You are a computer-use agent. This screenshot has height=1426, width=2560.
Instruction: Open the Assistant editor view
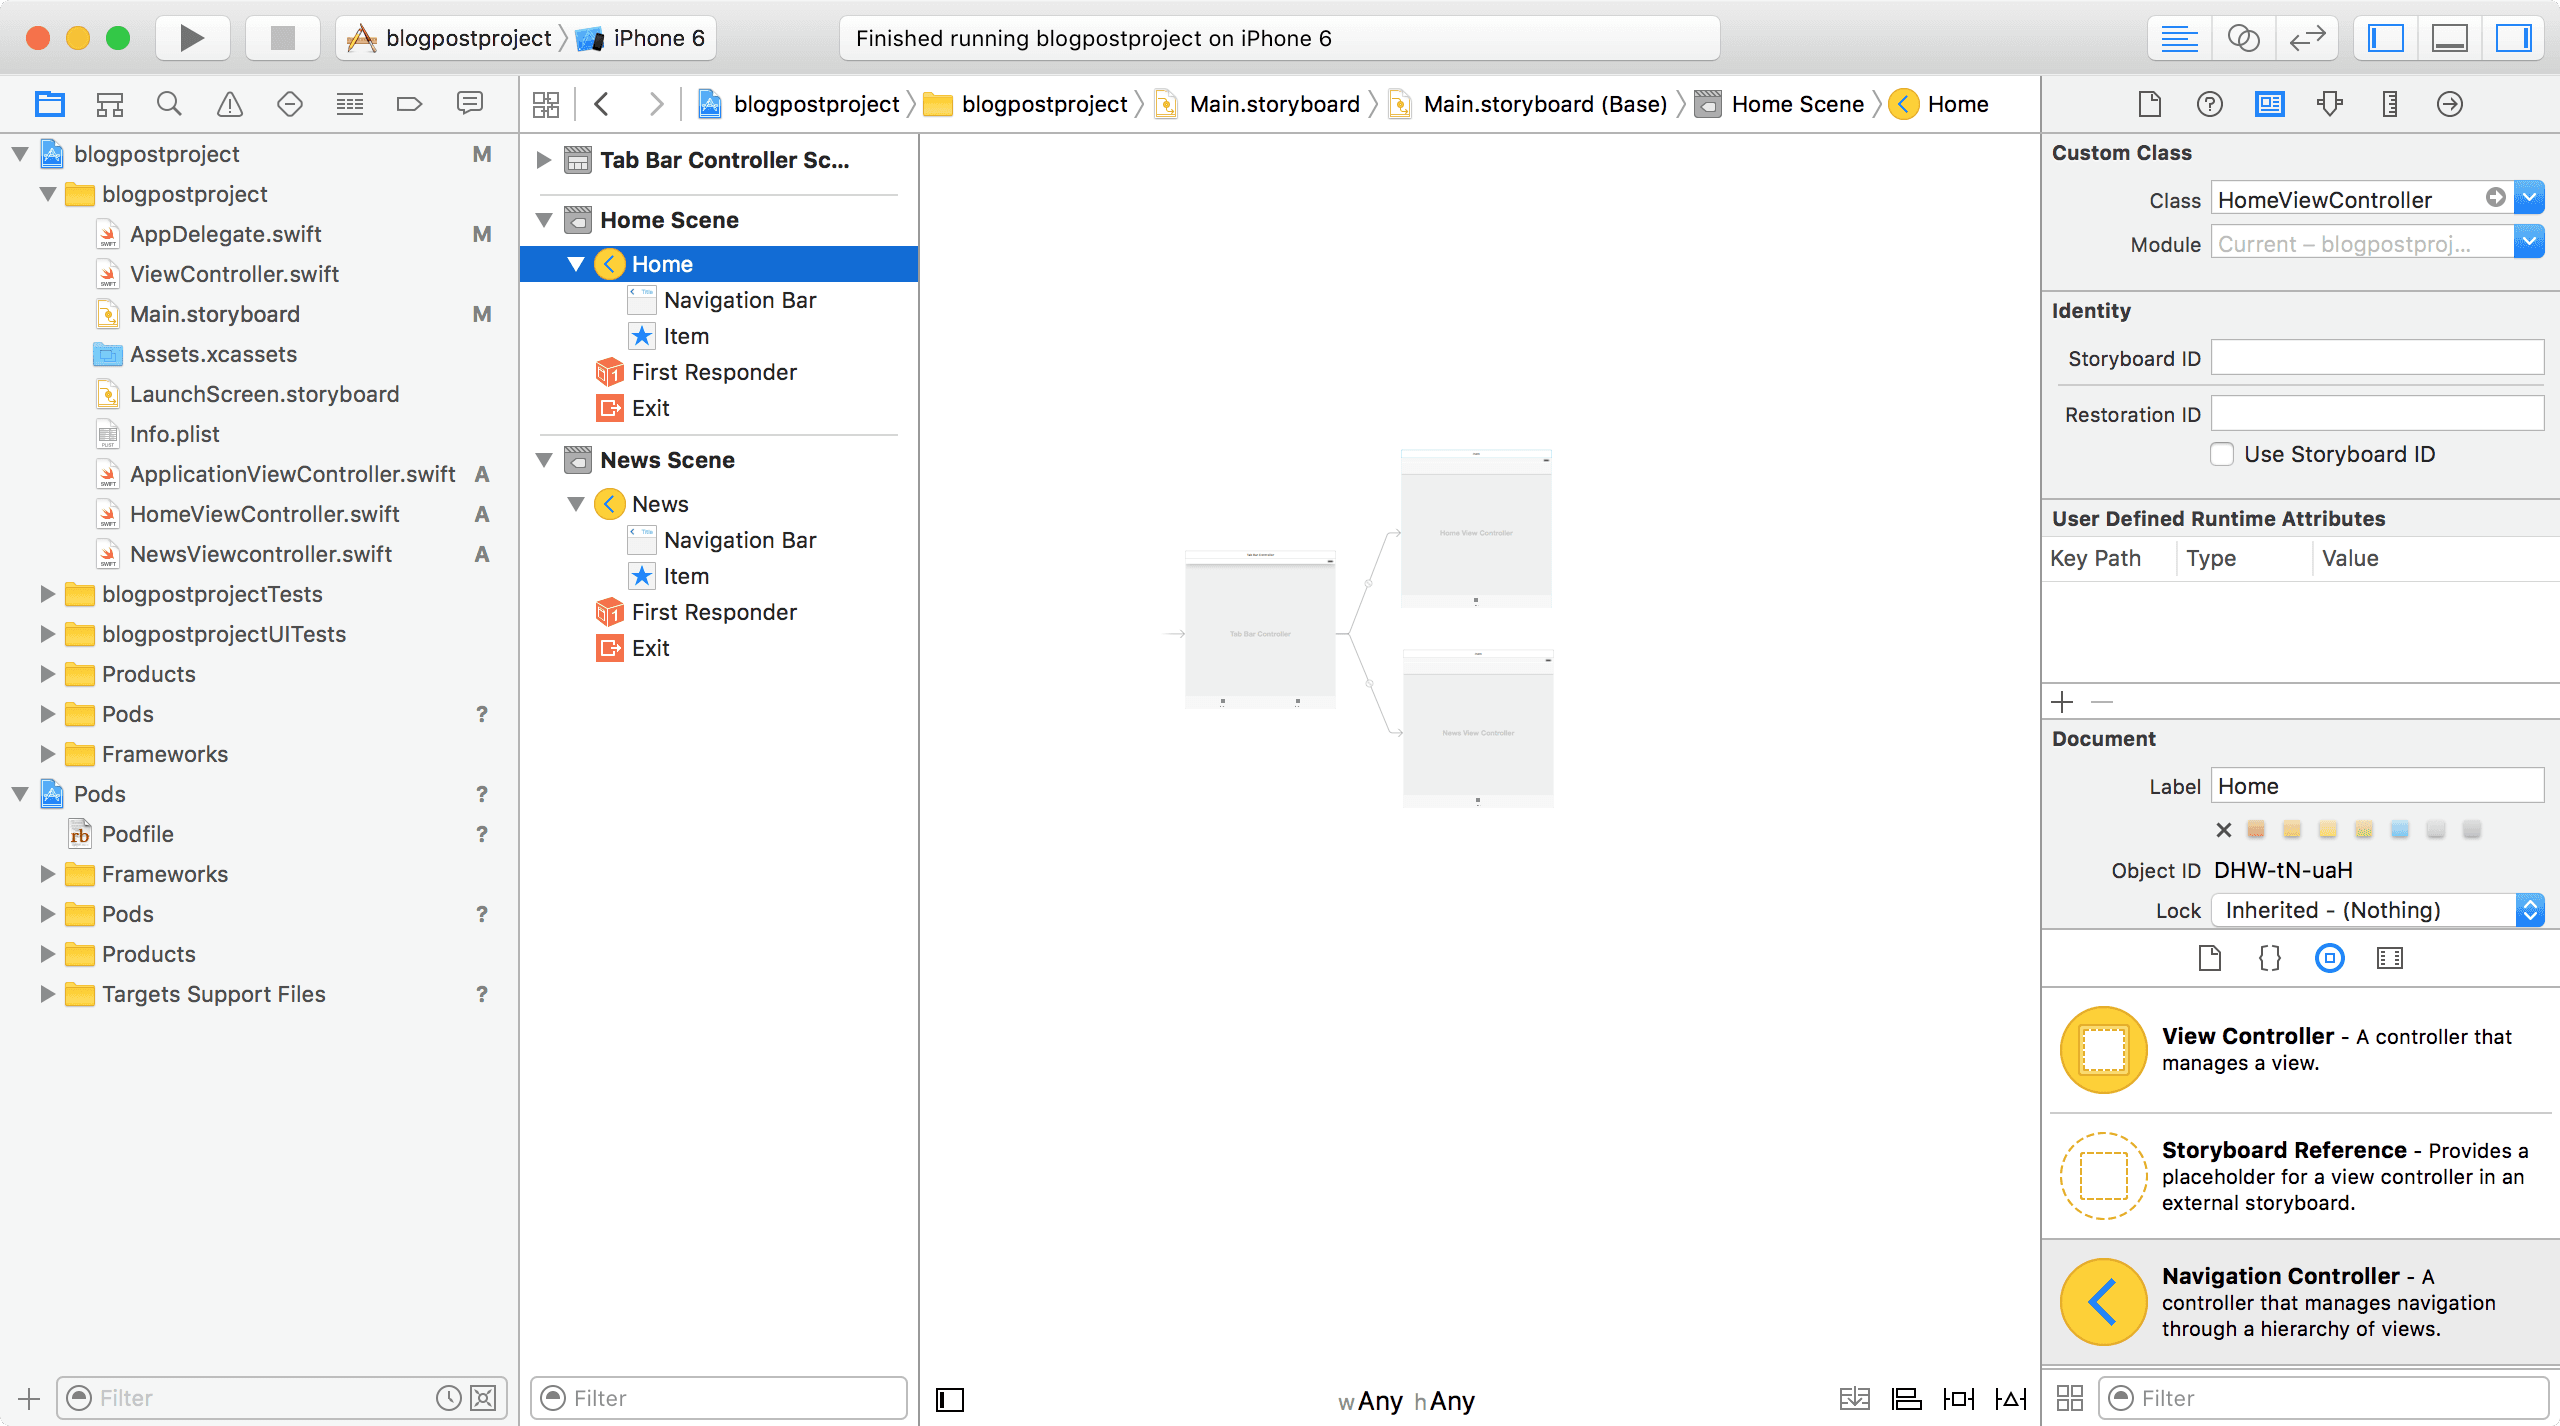coord(2243,38)
